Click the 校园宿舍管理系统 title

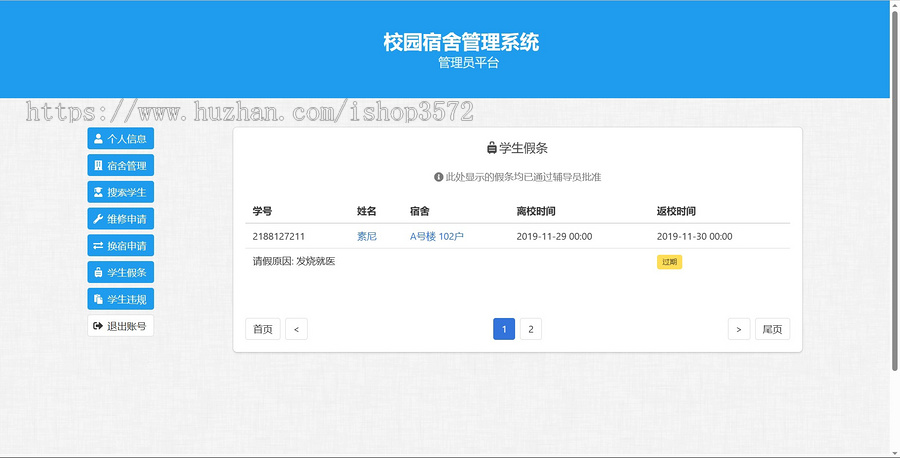[461, 42]
